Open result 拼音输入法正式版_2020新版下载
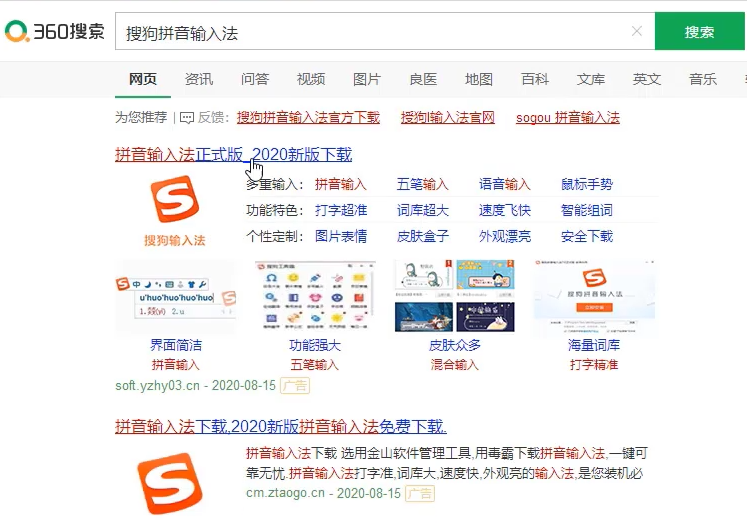Image resolution: width=747 pixels, height=528 pixels. click(233, 154)
